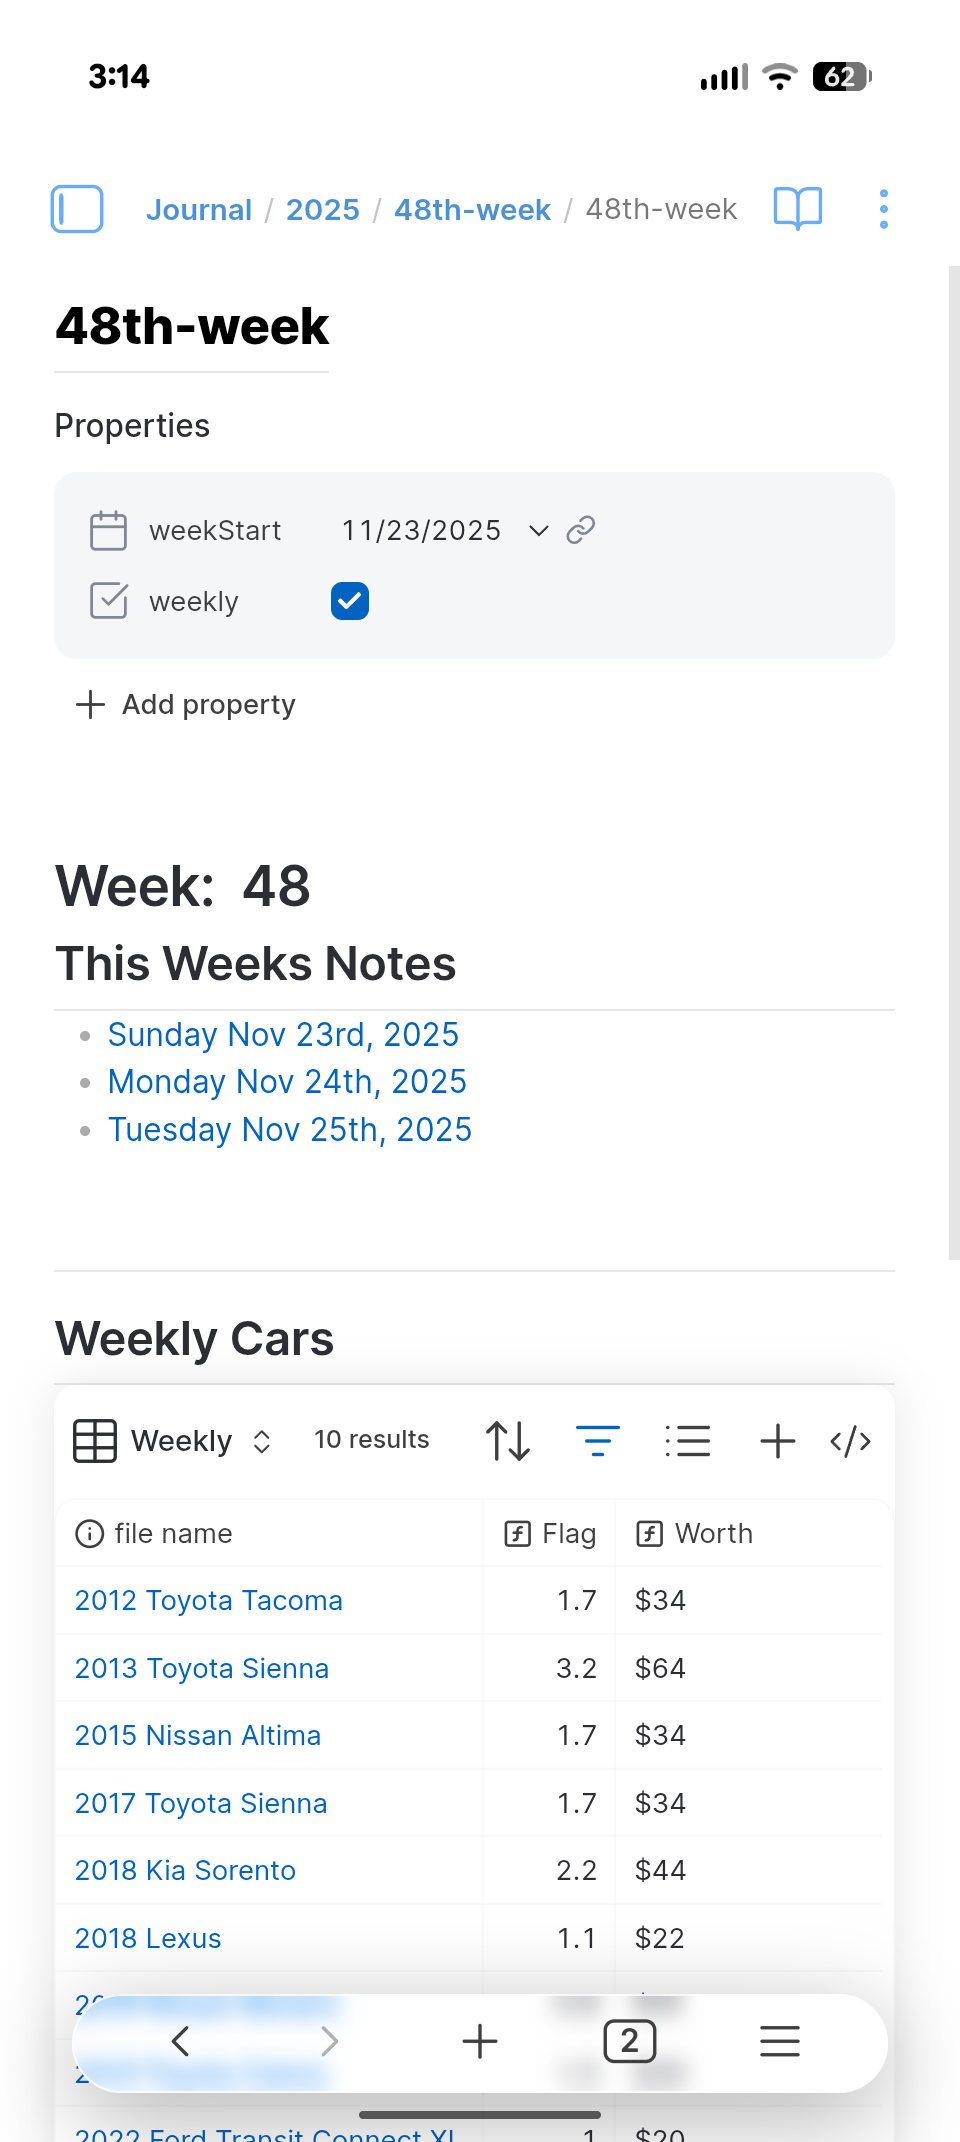Toggle the weekly checkbox off
Screen dimensions: 960x2142
coord(349,601)
